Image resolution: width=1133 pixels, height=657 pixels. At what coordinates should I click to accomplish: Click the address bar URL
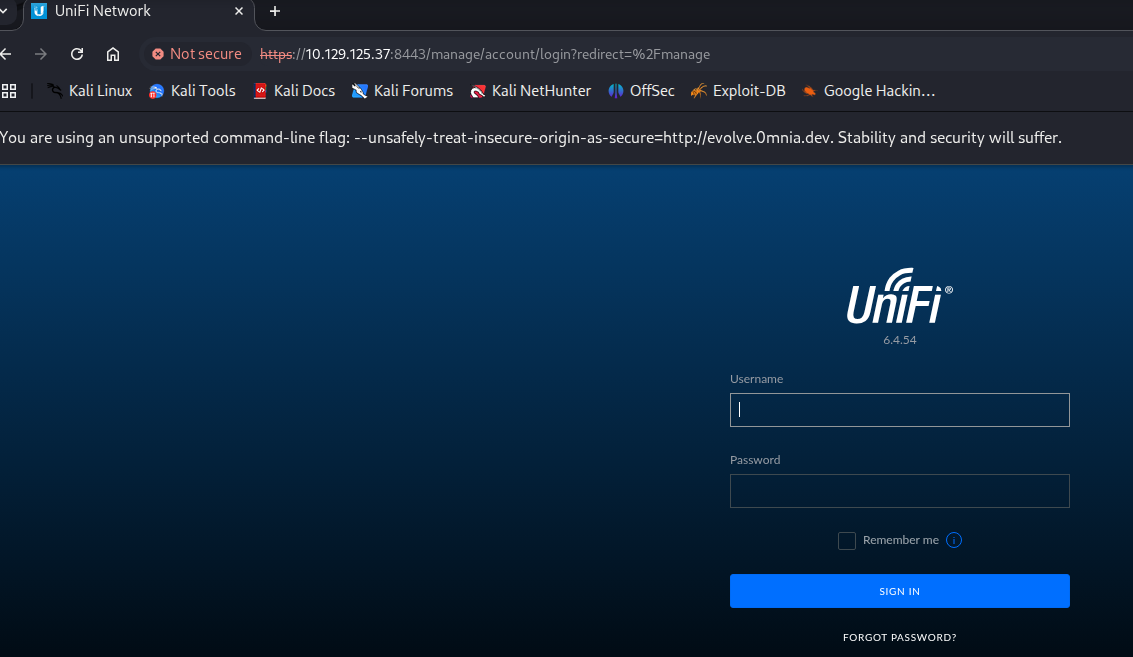(x=485, y=54)
